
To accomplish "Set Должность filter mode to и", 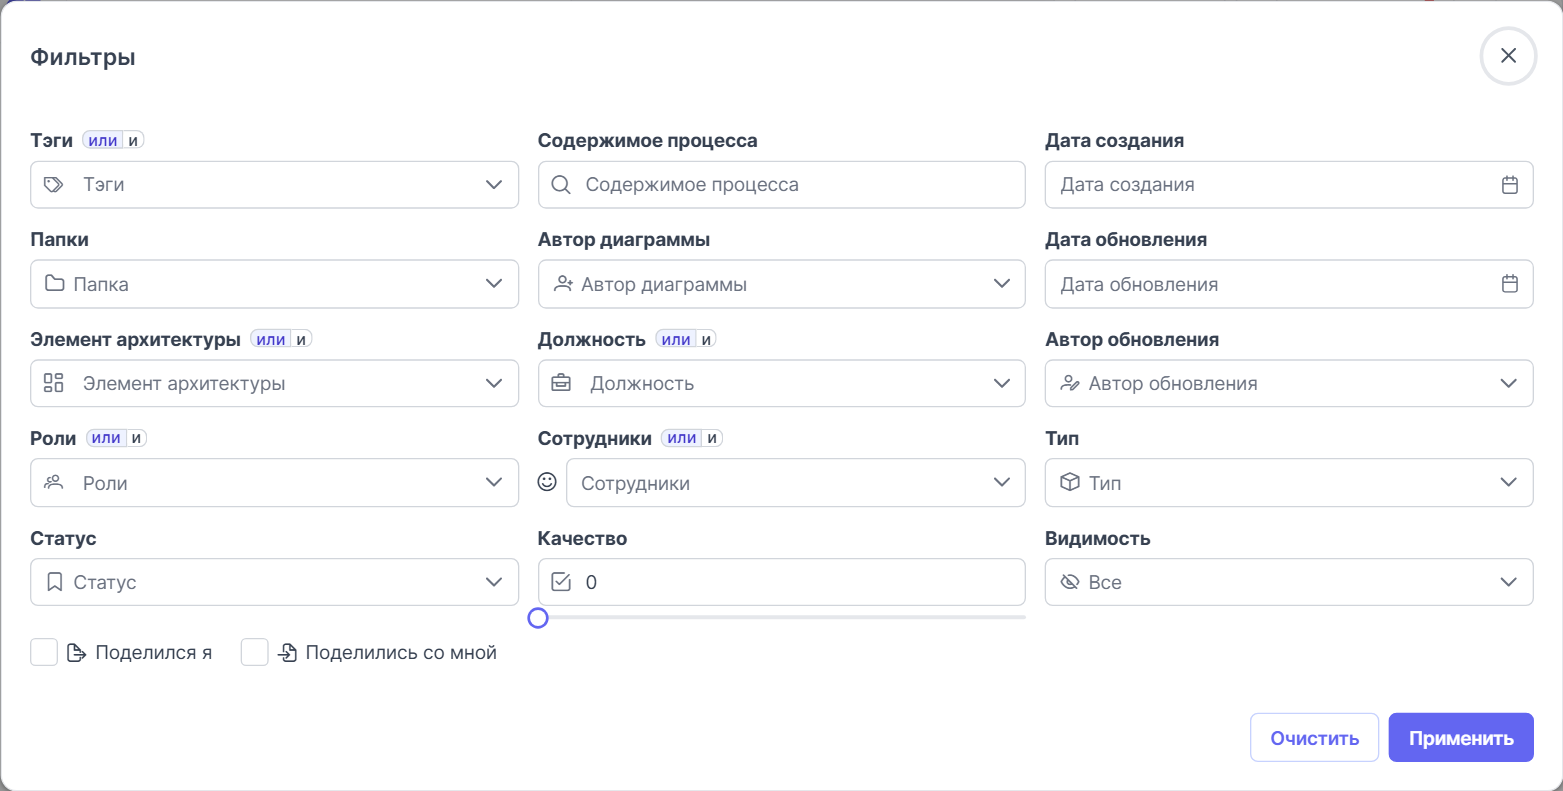I will pos(706,340).
